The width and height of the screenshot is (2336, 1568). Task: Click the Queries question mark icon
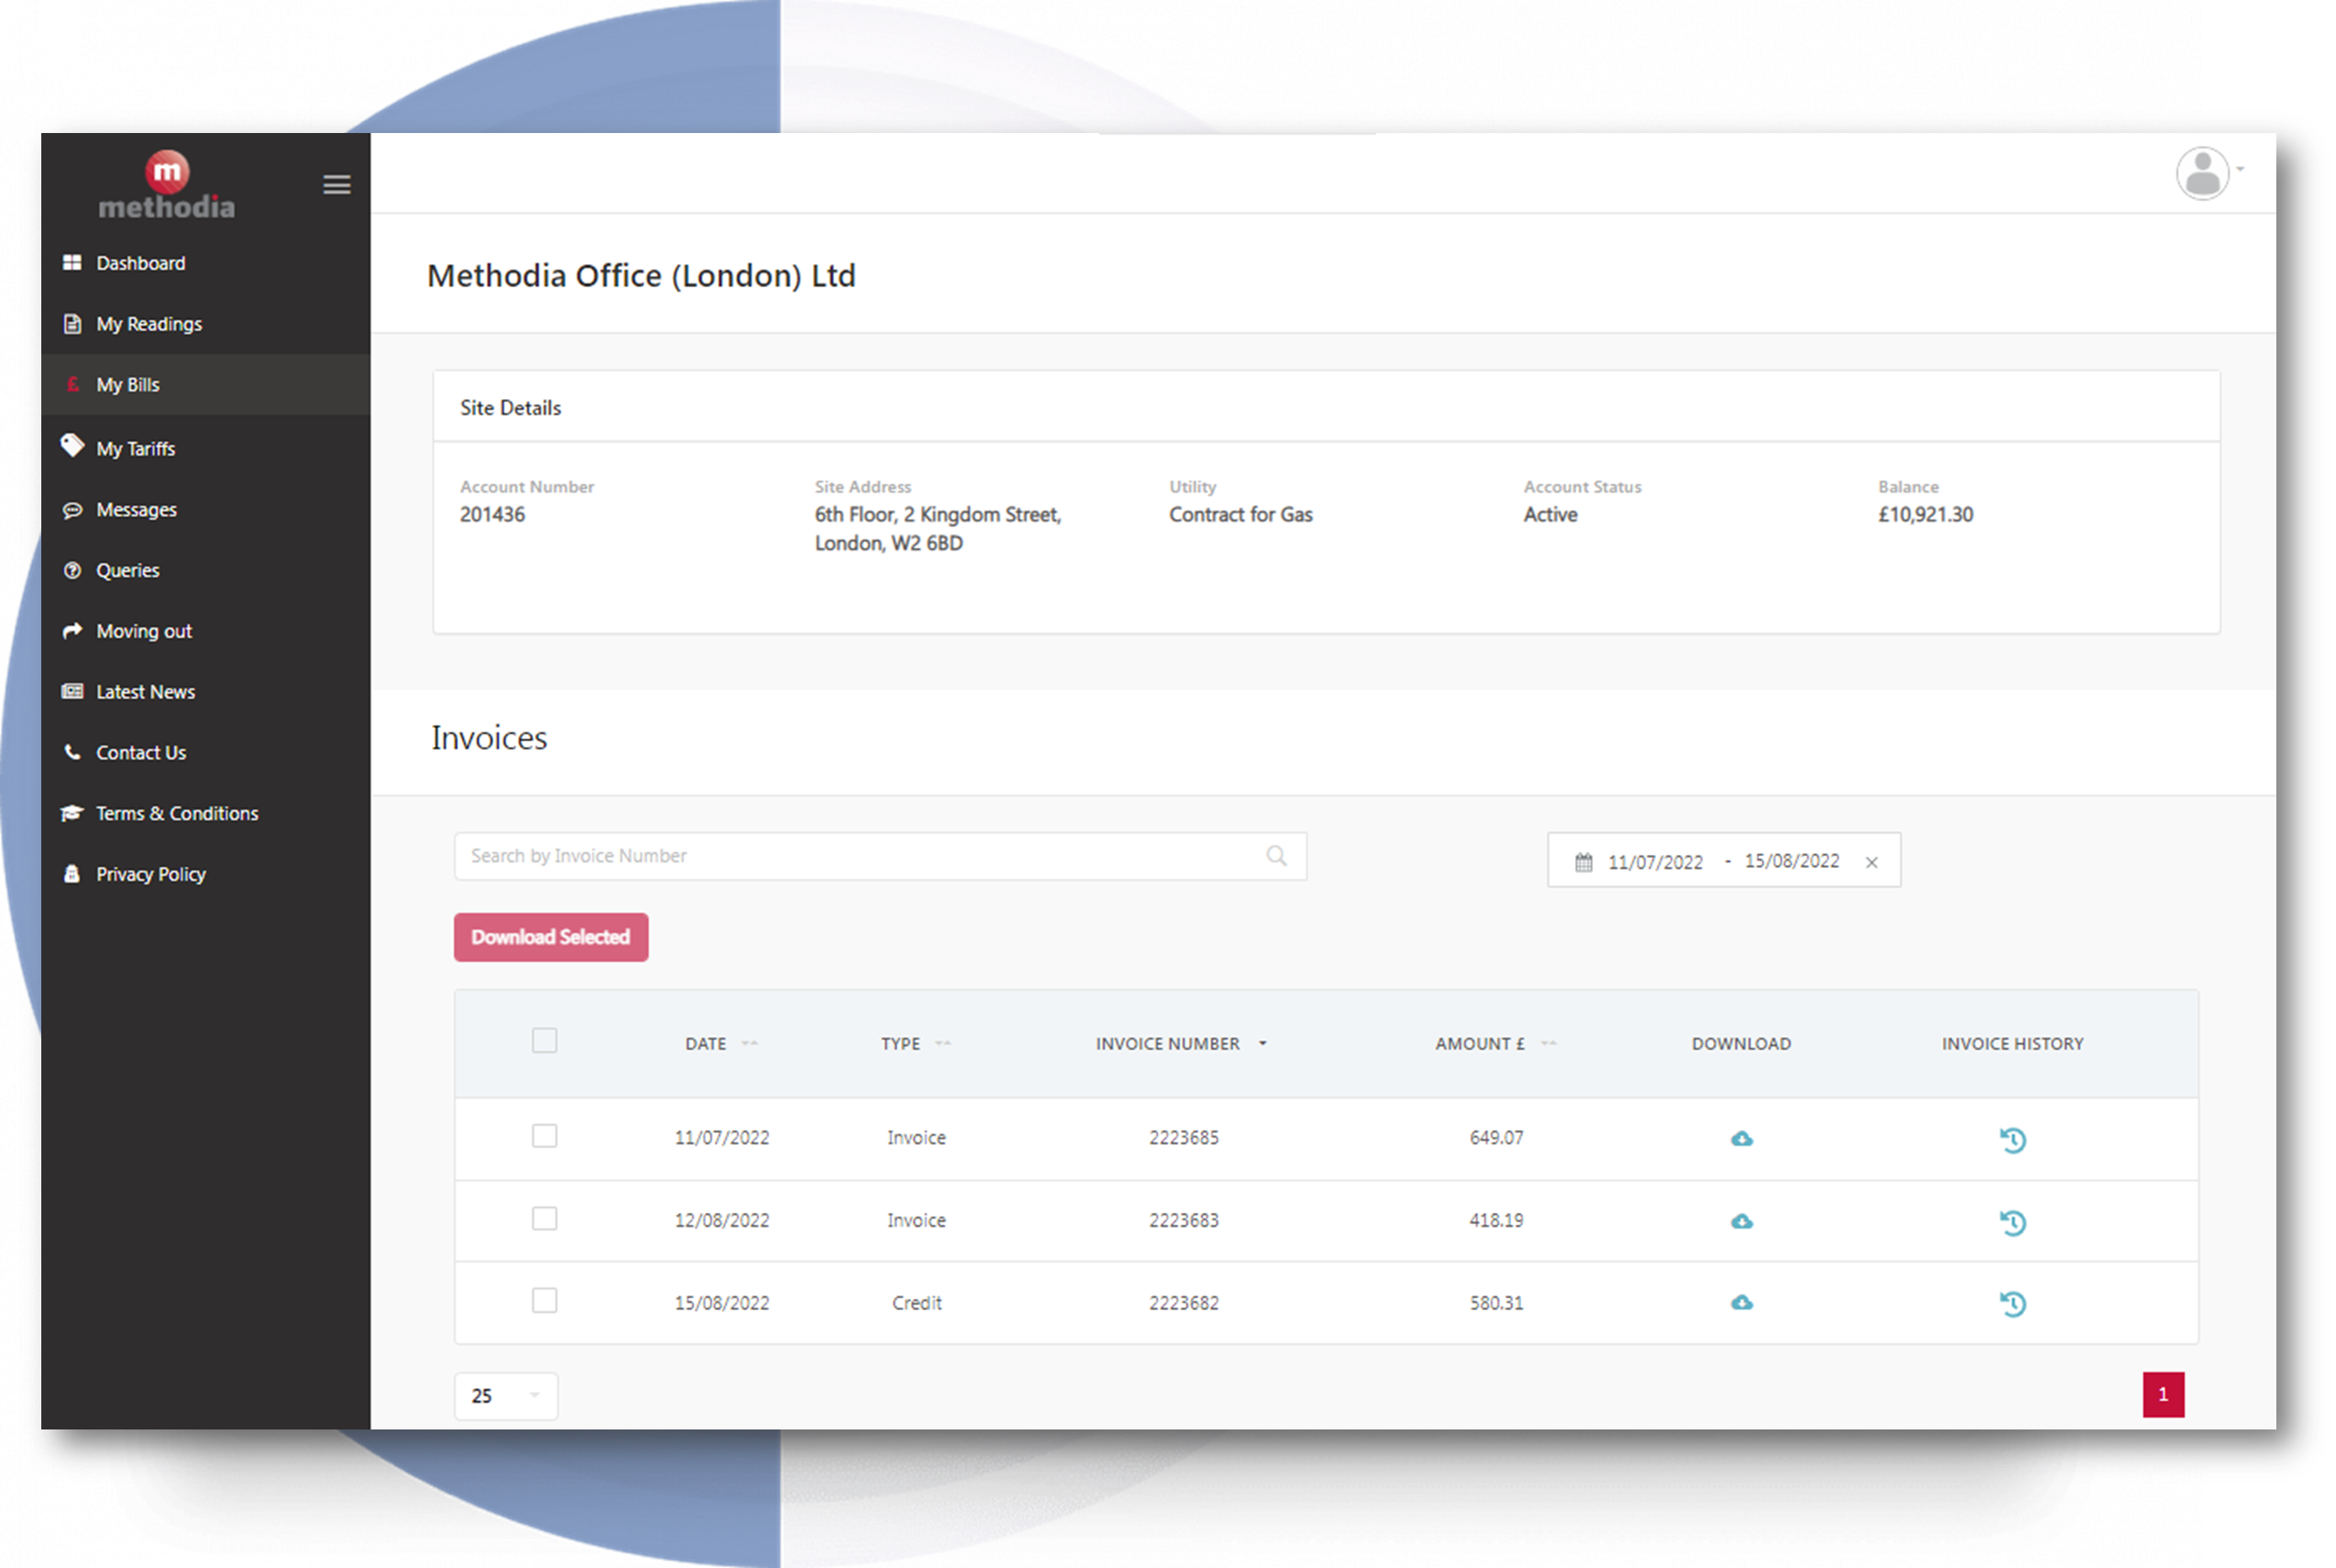tap(72, 571)
